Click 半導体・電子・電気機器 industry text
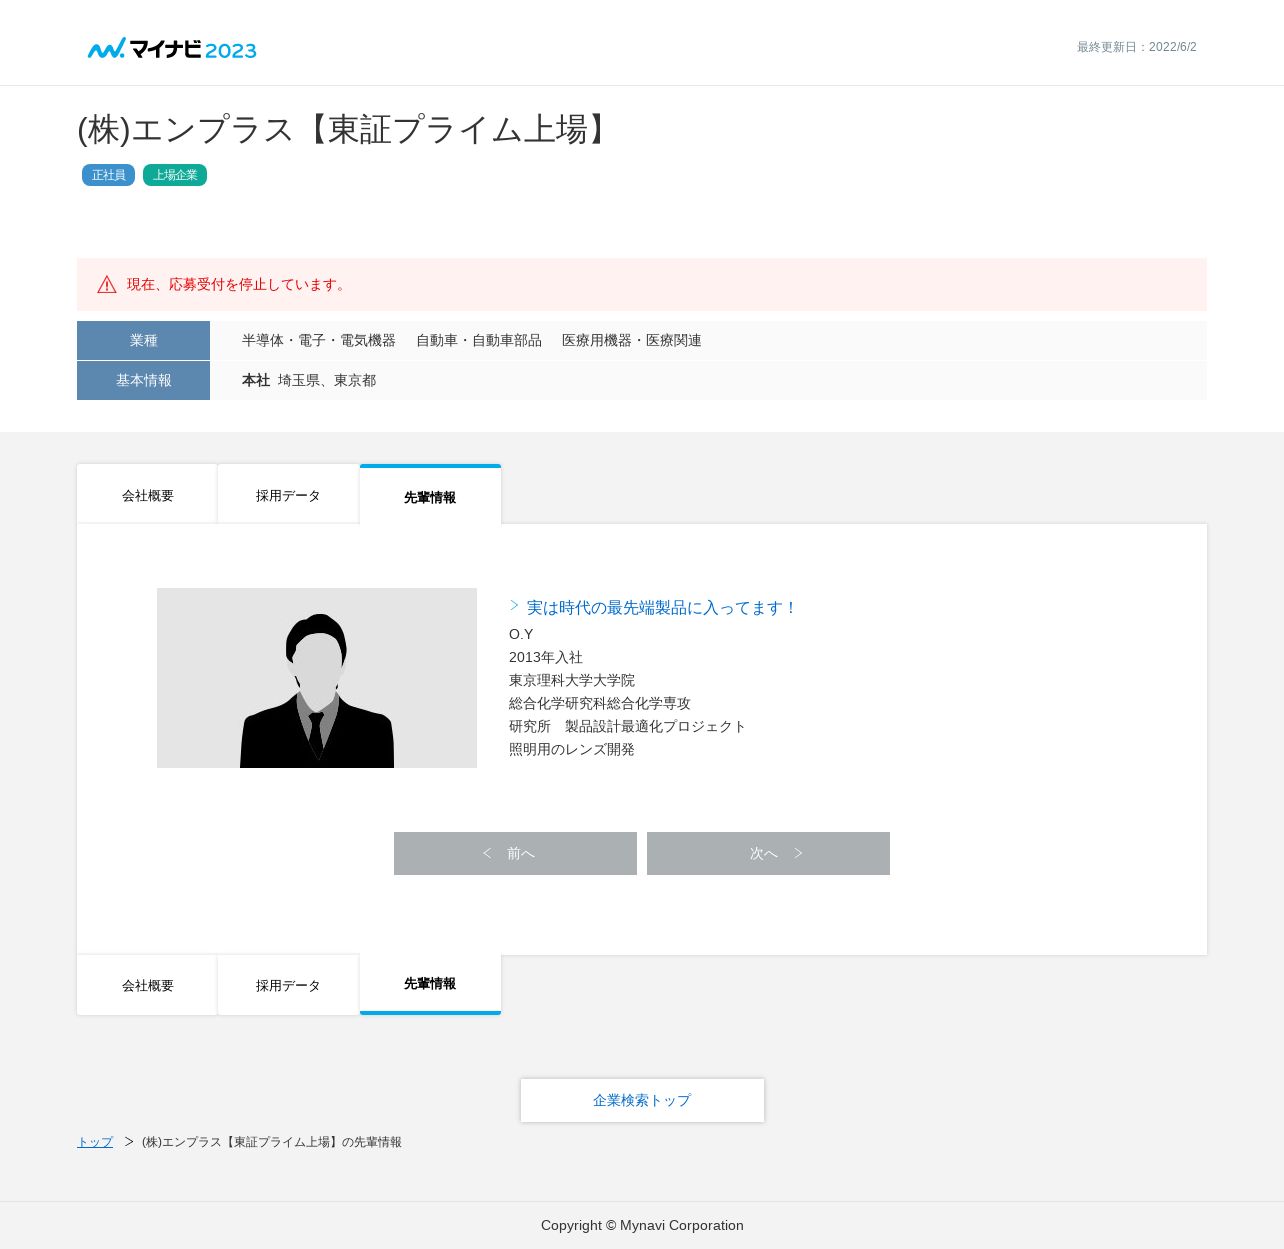 point(319,341)
